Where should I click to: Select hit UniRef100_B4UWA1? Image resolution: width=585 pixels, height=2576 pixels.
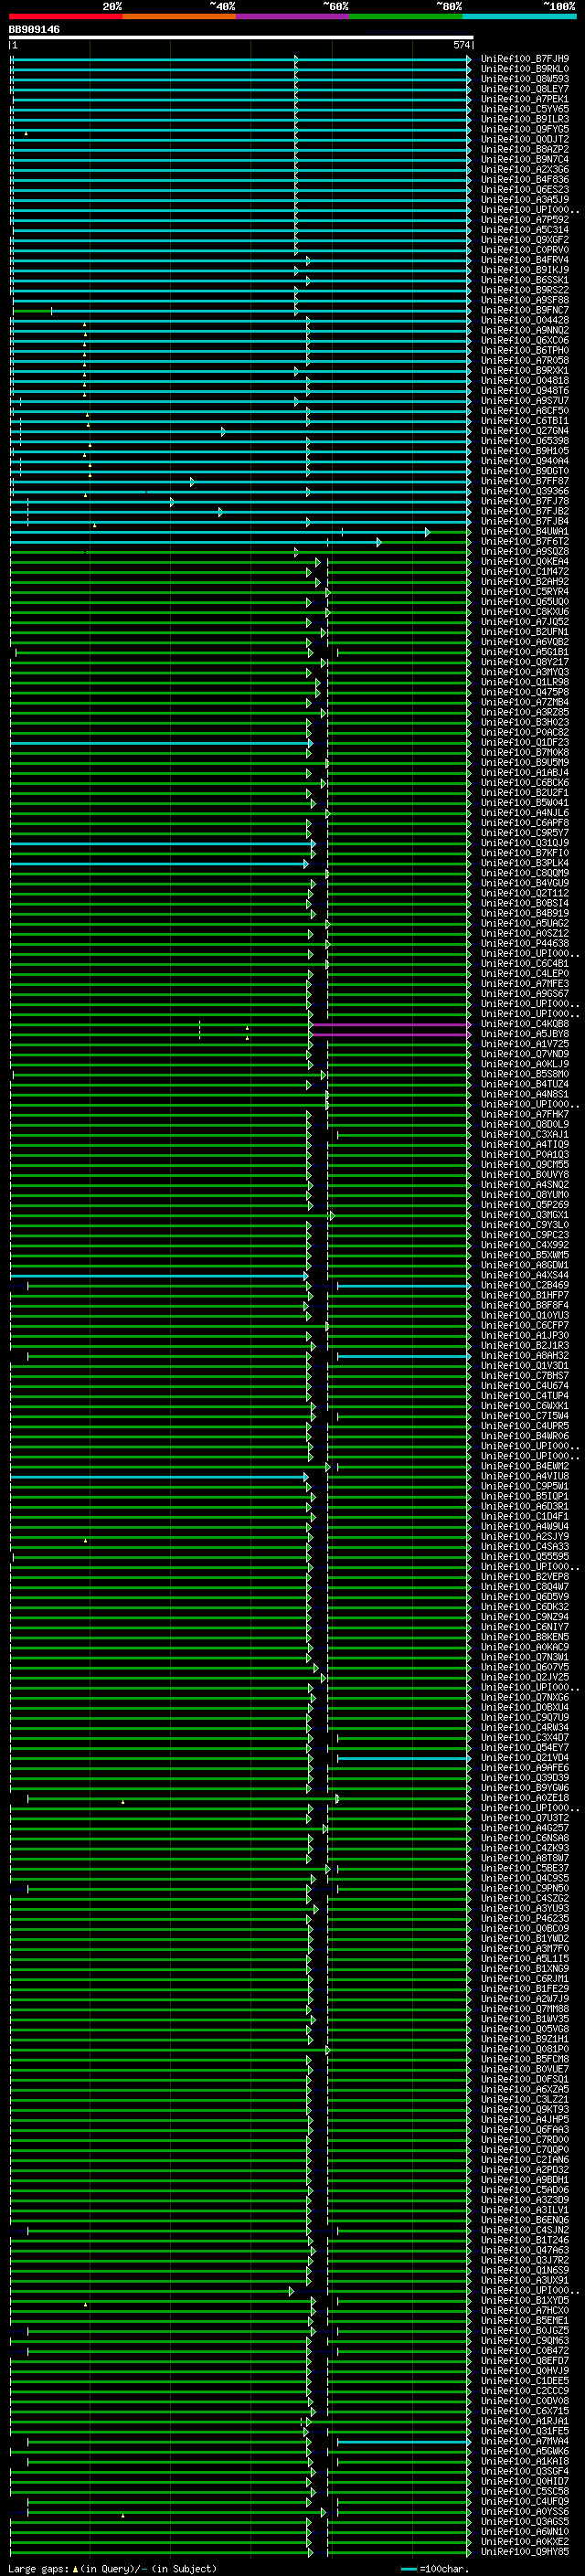click(525, 532)
